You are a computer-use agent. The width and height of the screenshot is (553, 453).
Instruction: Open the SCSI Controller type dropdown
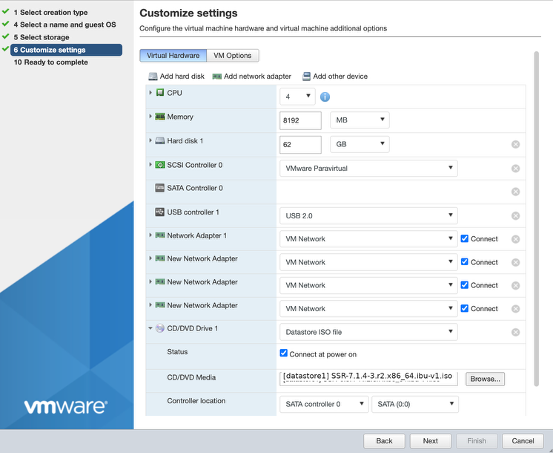coord(368,168)
